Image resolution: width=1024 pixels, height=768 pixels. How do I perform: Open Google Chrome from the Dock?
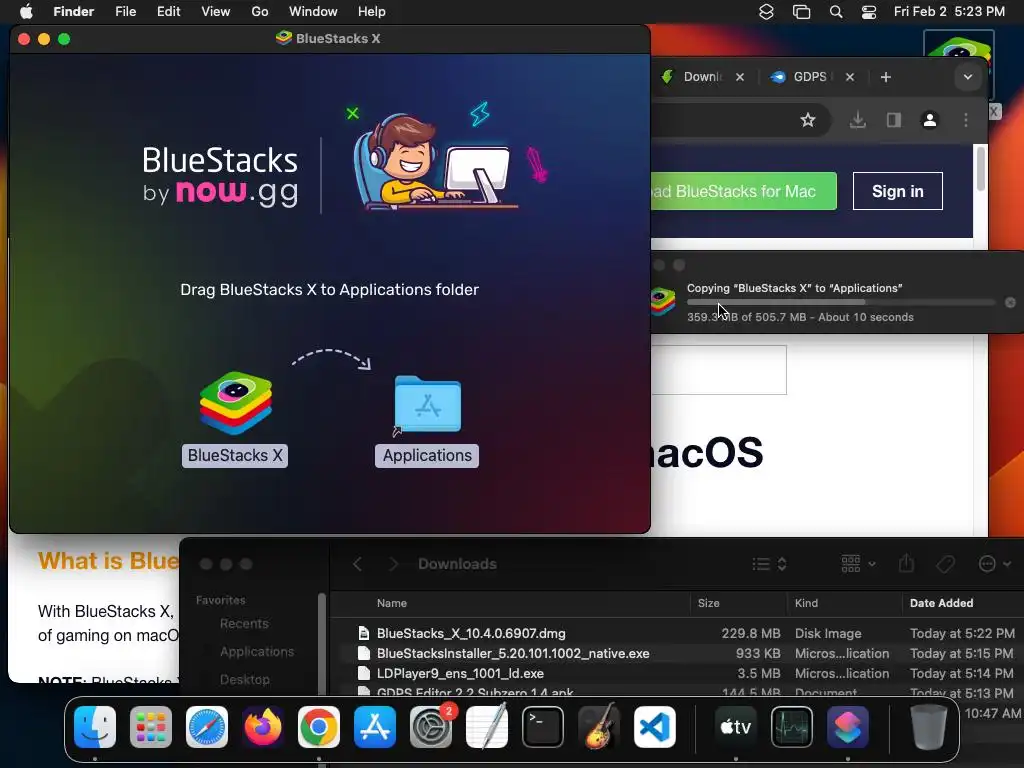coord(319,727)
